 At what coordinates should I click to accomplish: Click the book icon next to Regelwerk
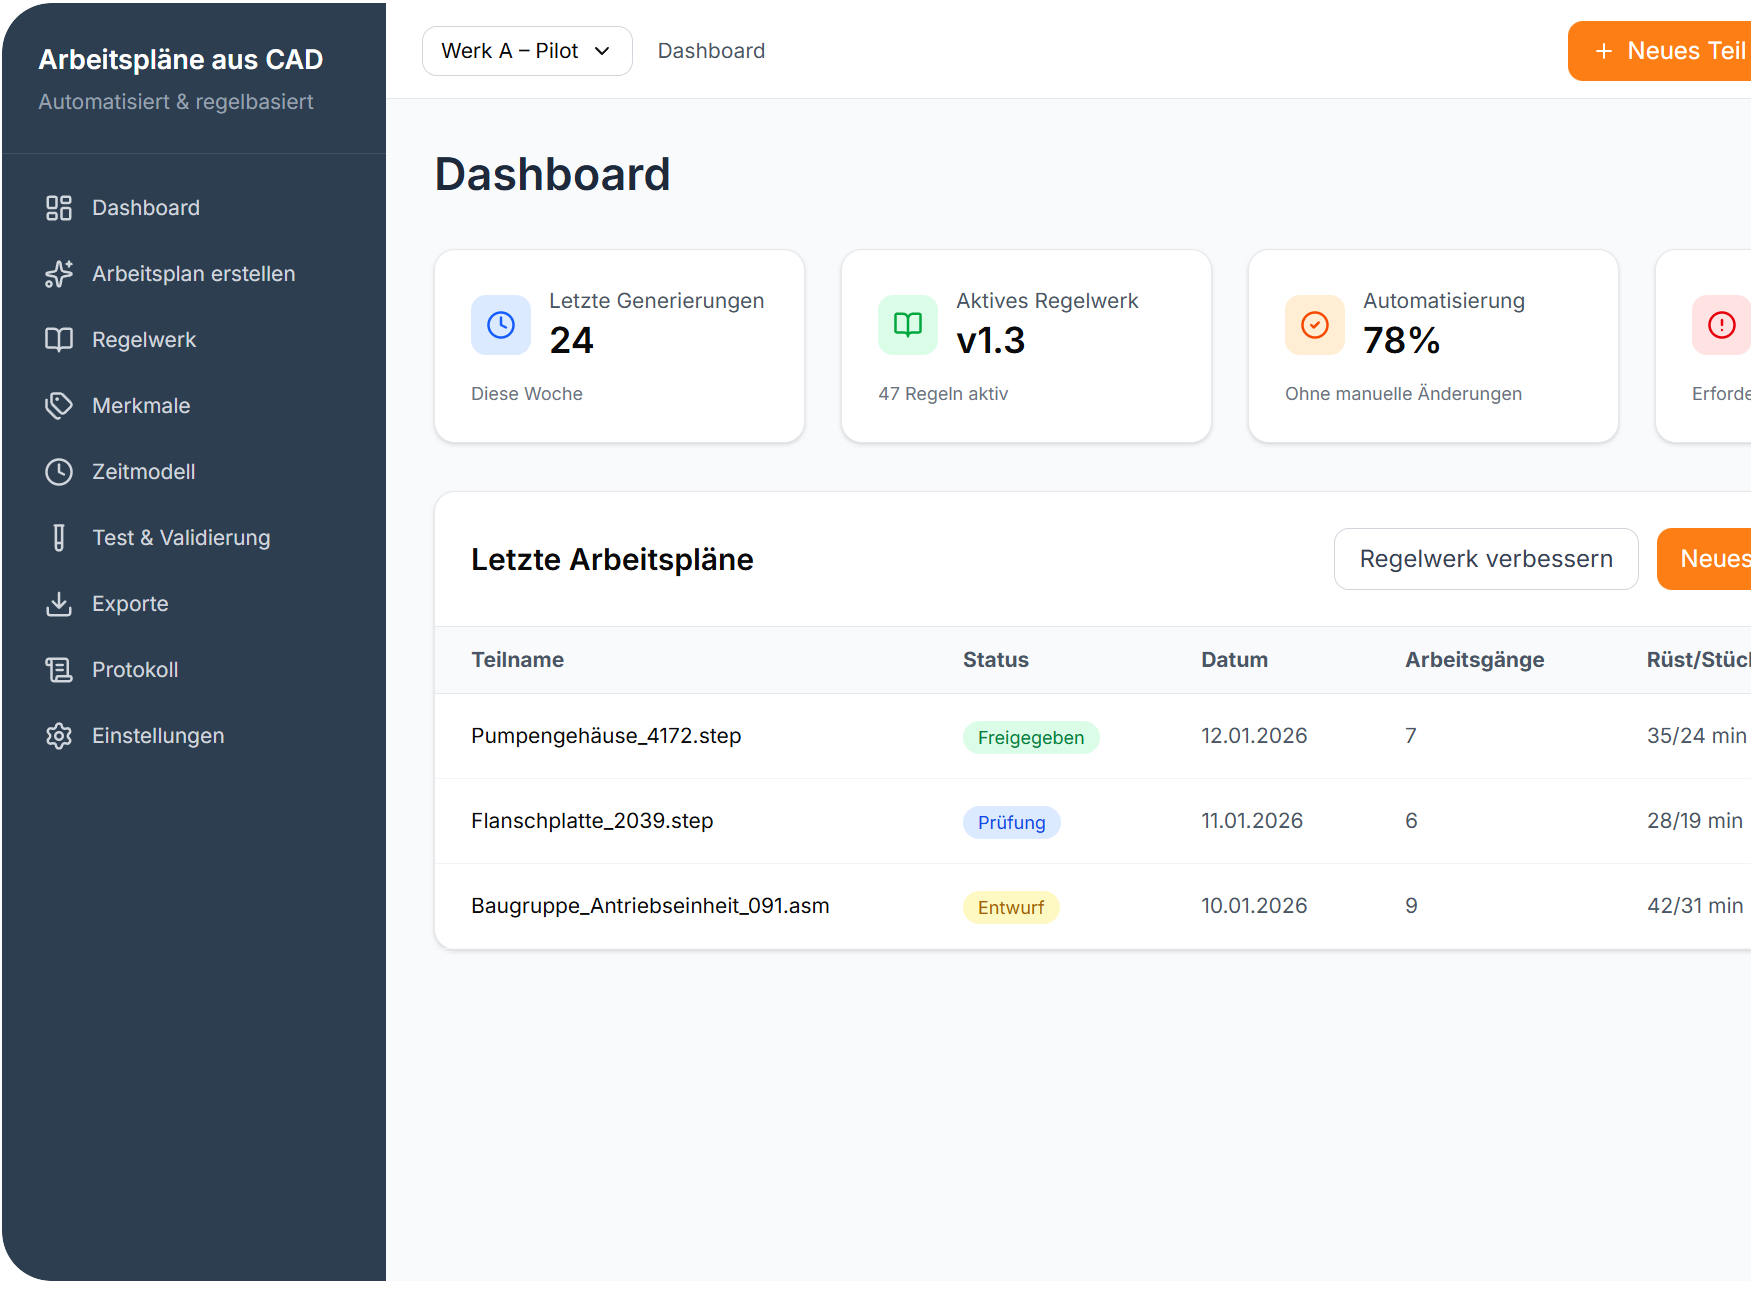click(x=59, y=340)
